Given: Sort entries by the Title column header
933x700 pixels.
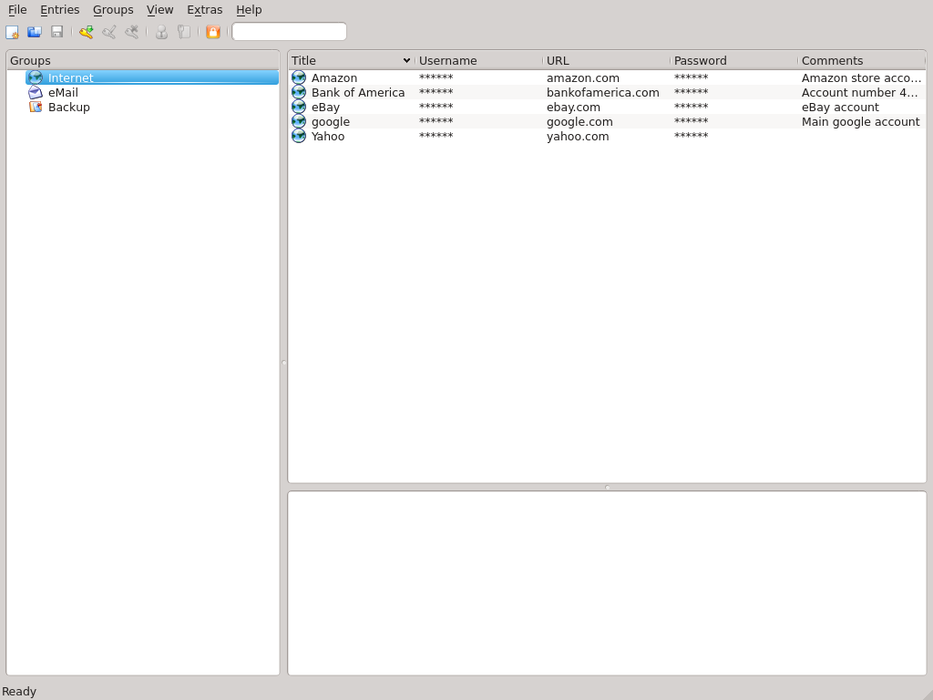Looking at the screenshot, I should tap(345, 61).
